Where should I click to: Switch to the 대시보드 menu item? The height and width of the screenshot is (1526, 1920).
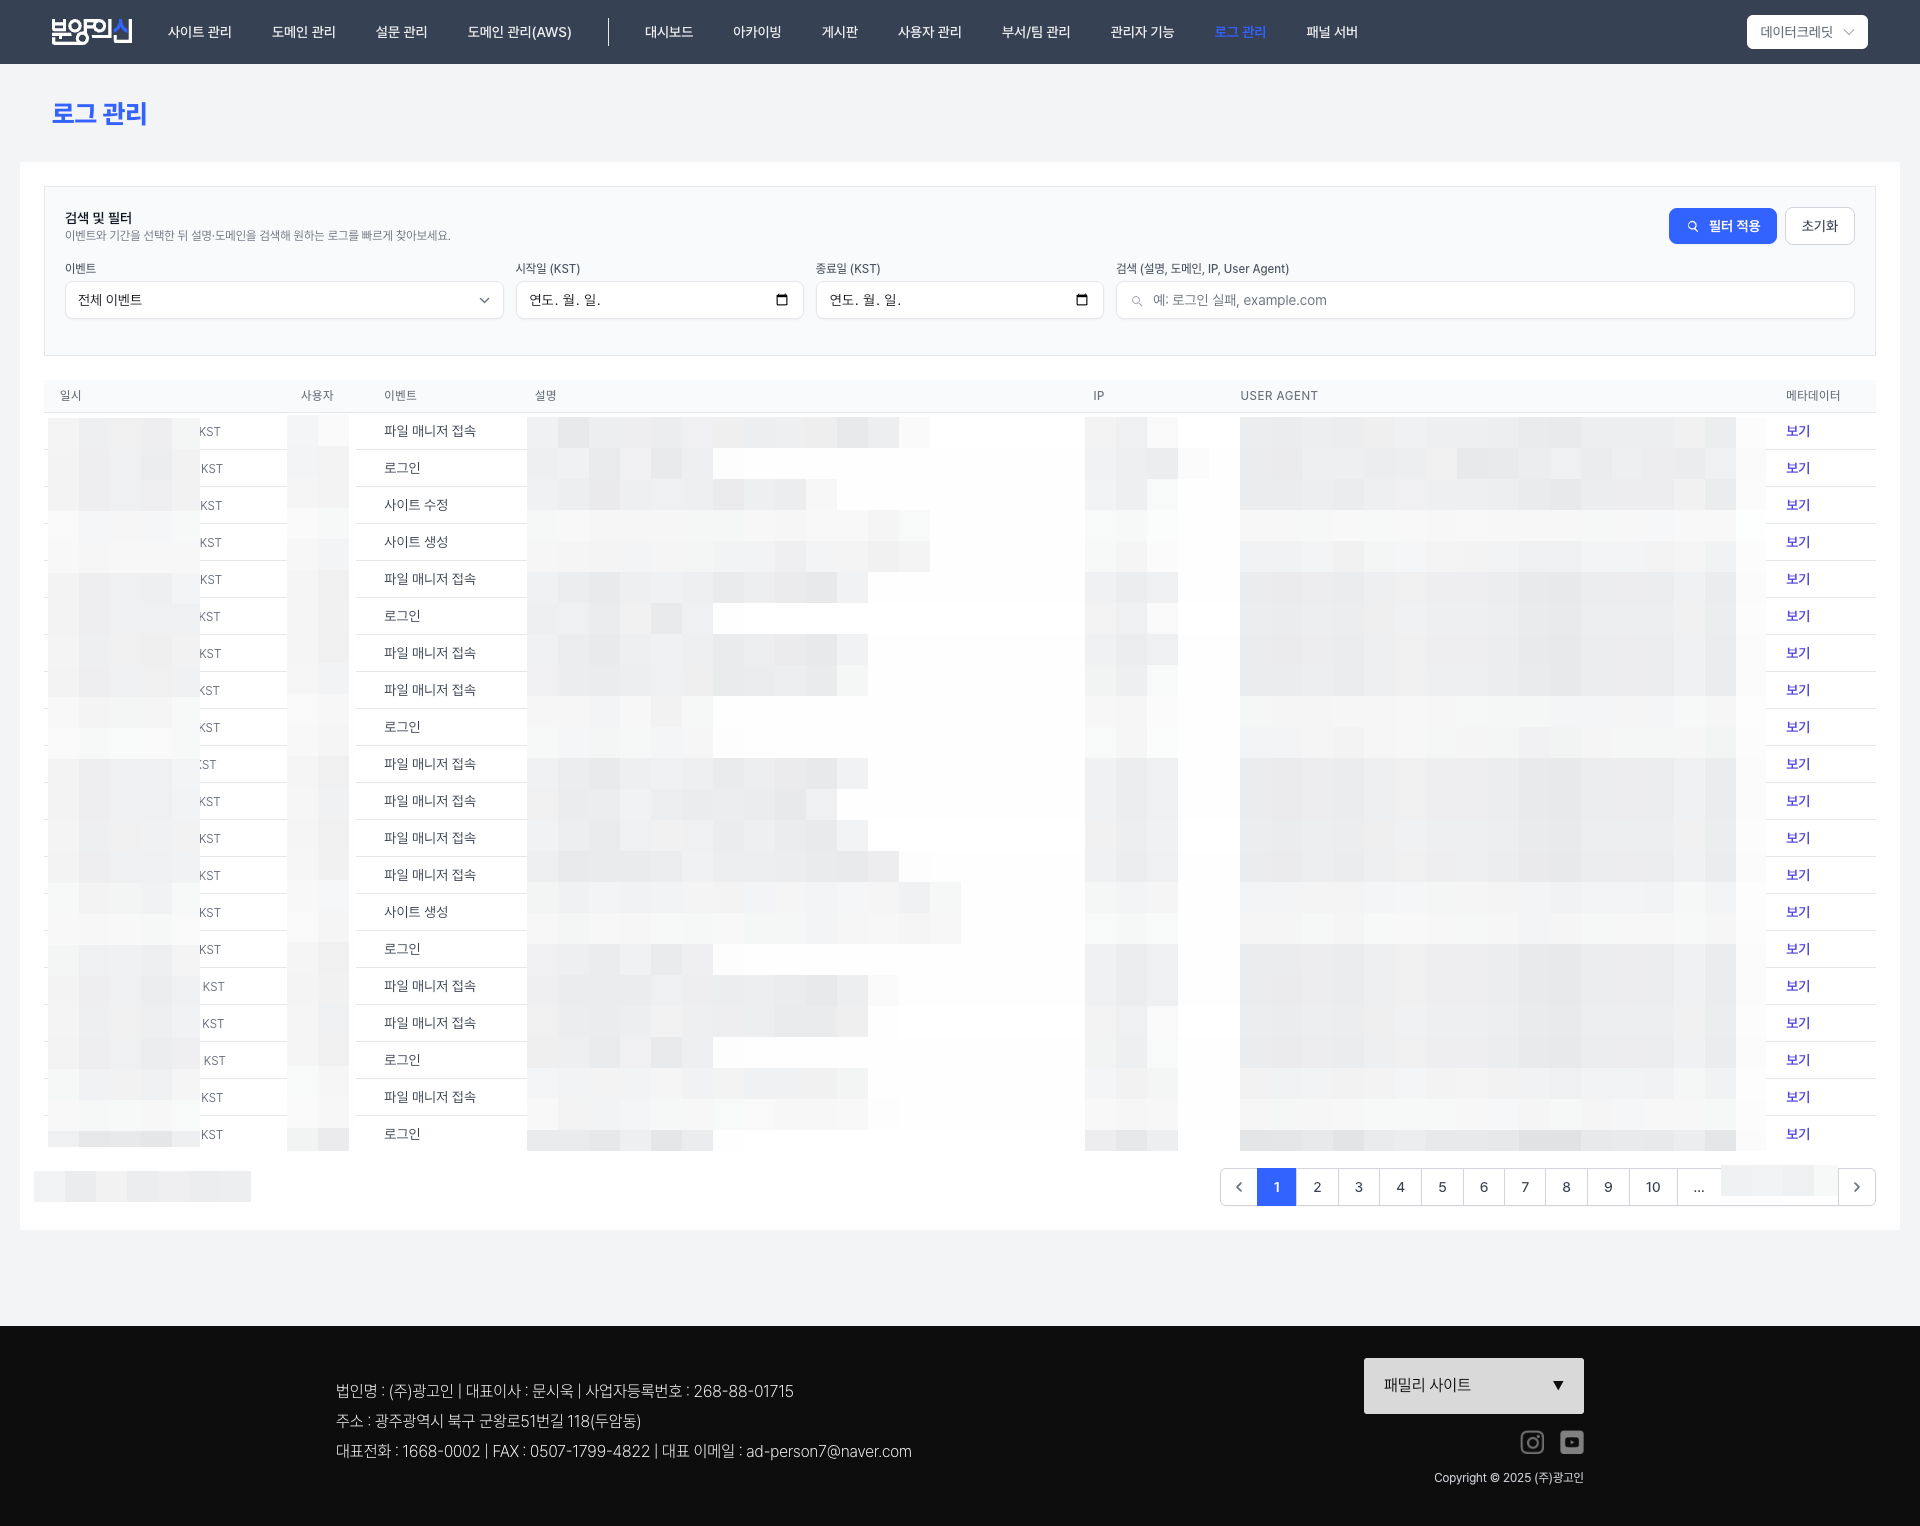coord(669,32)
